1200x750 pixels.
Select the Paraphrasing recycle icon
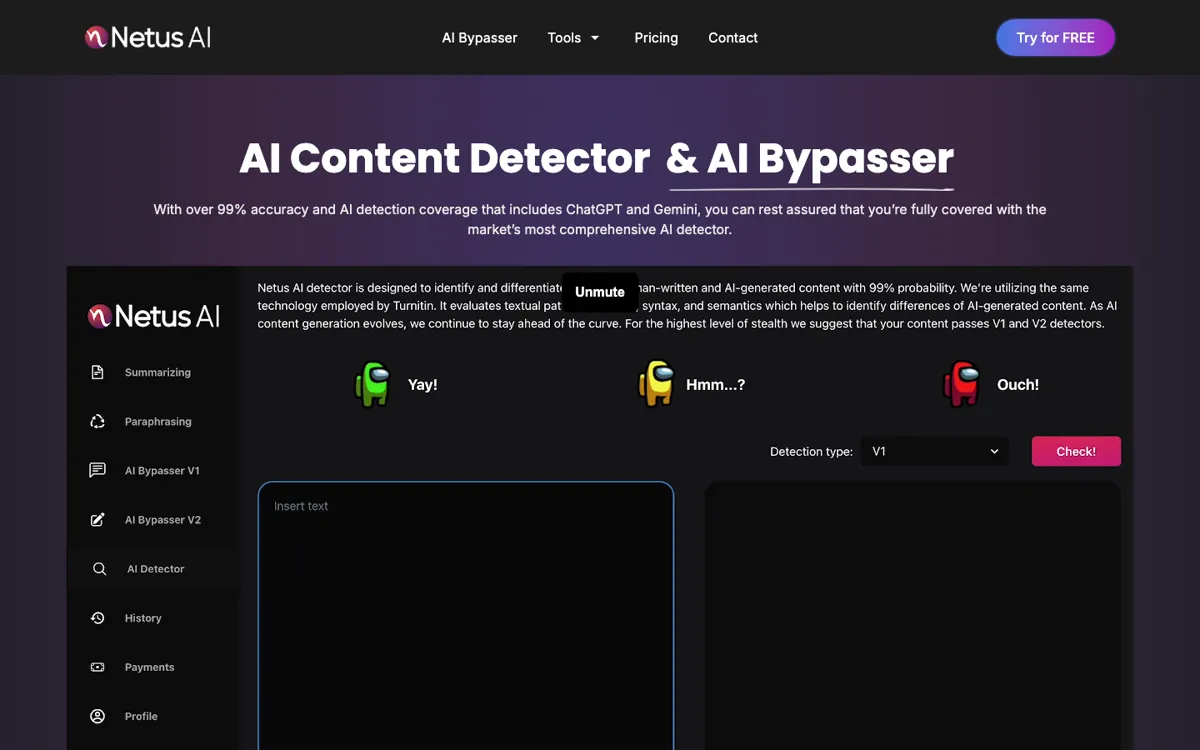click(x=98, y=421)
